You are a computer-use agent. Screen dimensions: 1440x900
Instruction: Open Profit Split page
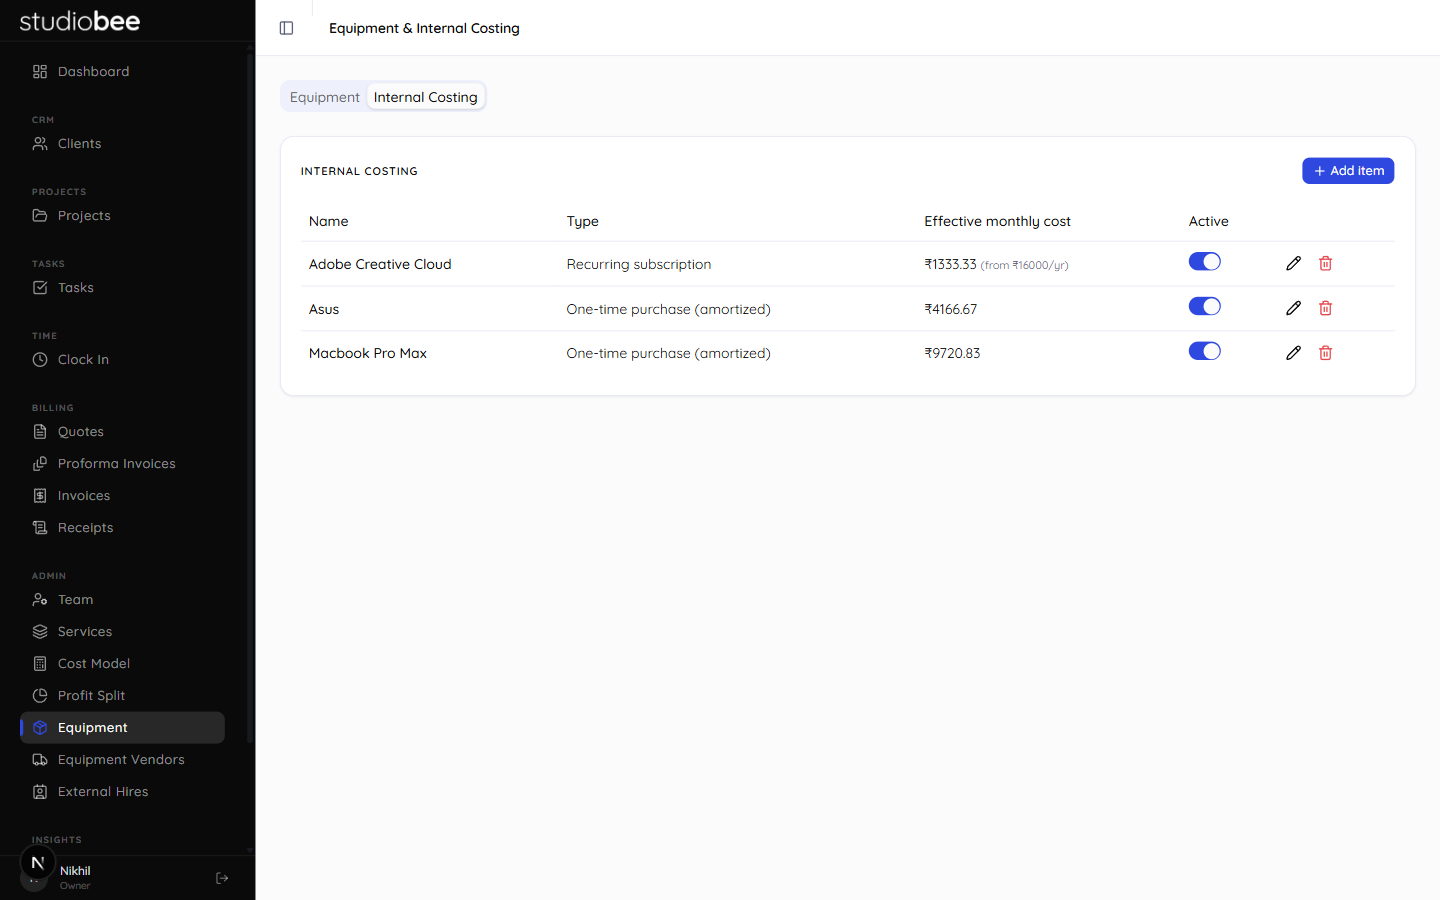click(x=122, y=696)
